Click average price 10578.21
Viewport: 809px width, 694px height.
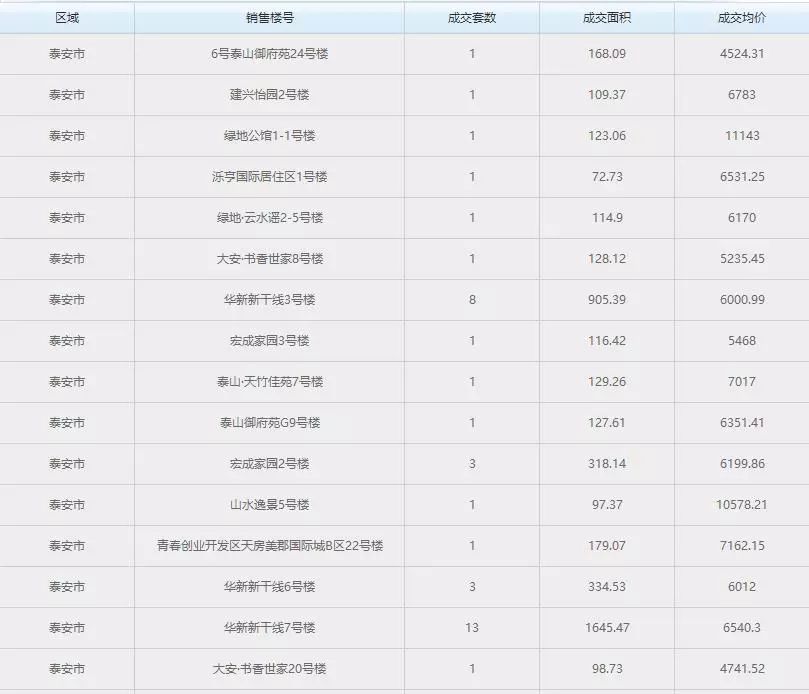click(742, 505)
